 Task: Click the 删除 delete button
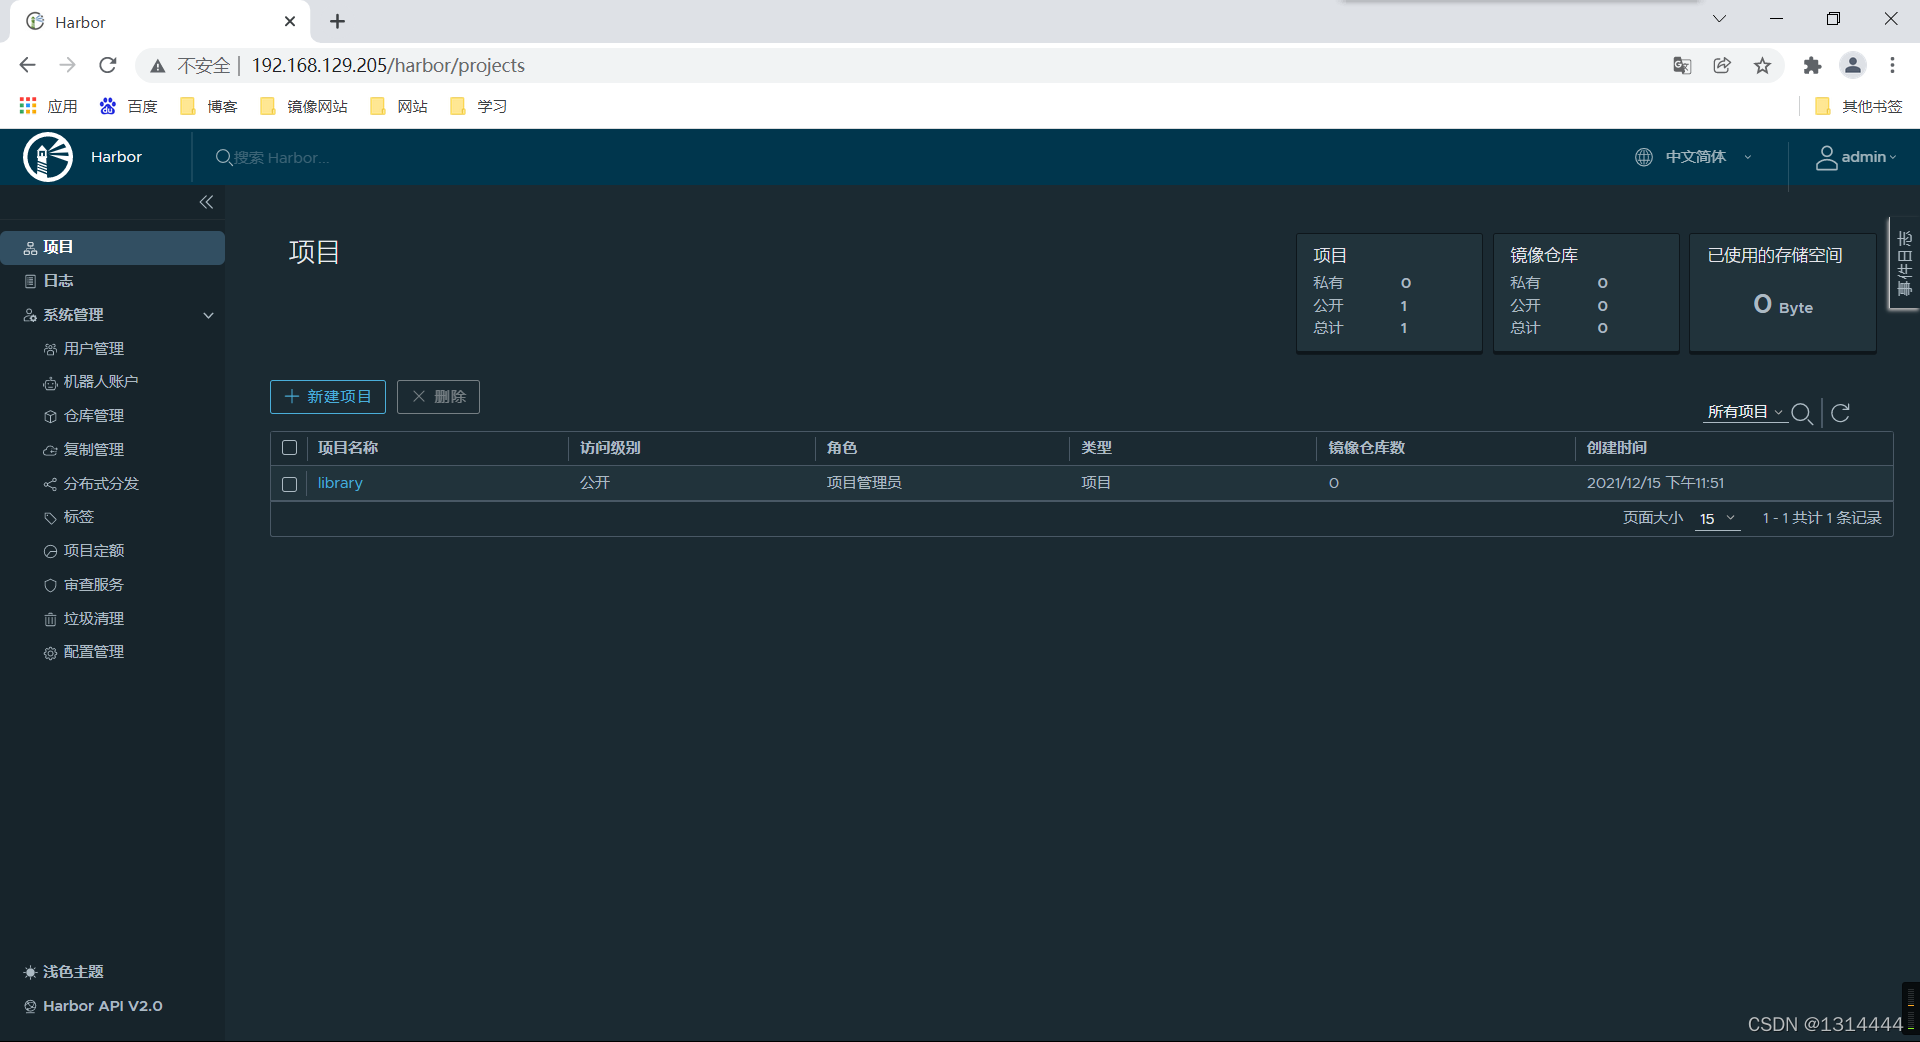[x=438, y=397]
